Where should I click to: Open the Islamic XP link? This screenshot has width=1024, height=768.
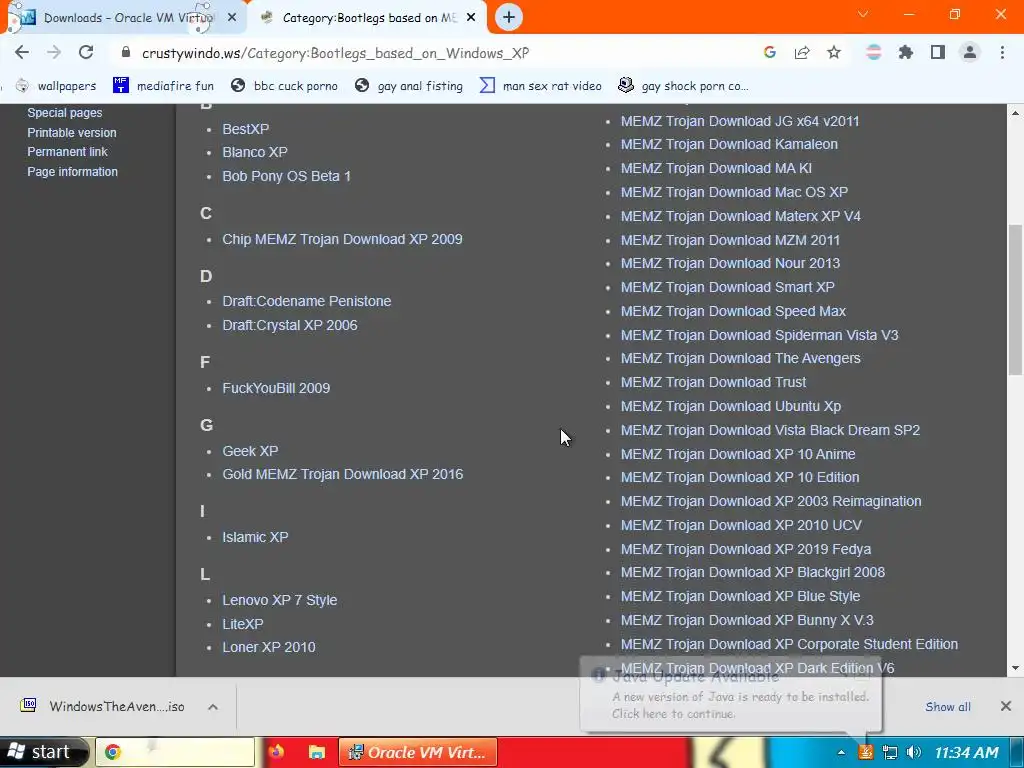pos(255,537)
